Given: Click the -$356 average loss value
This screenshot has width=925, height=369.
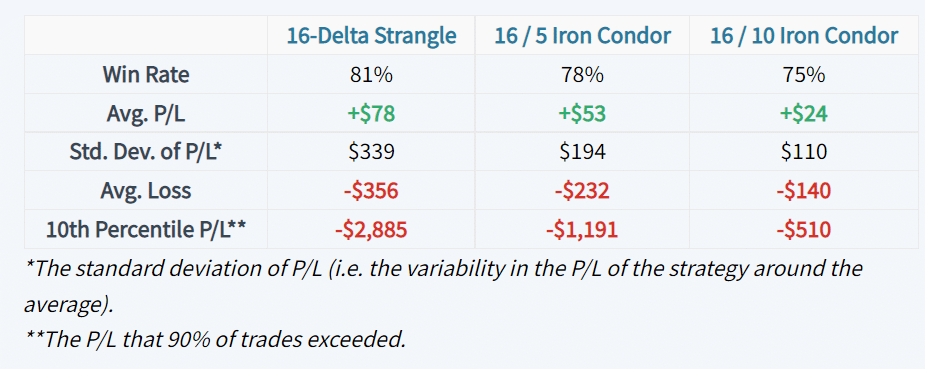Looking at the screenshot, I should click(371, 190).
